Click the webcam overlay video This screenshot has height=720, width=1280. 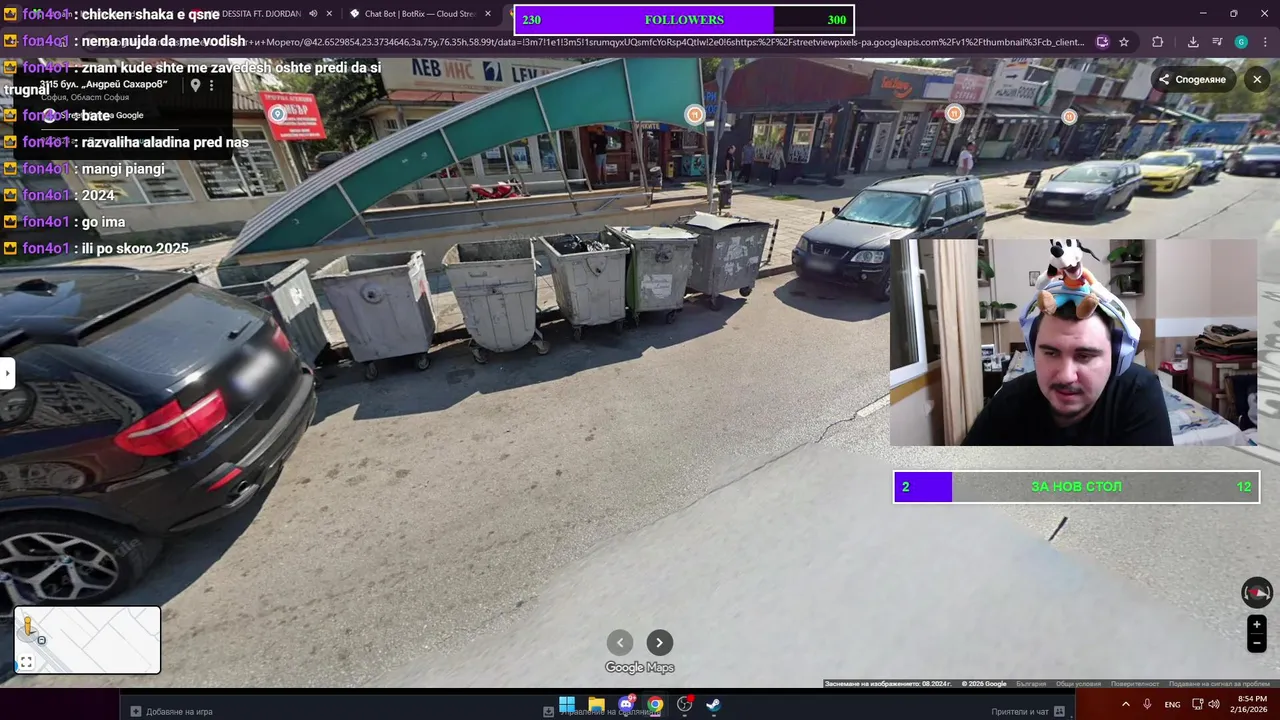pyautogui.click(x=1073, y=342)
